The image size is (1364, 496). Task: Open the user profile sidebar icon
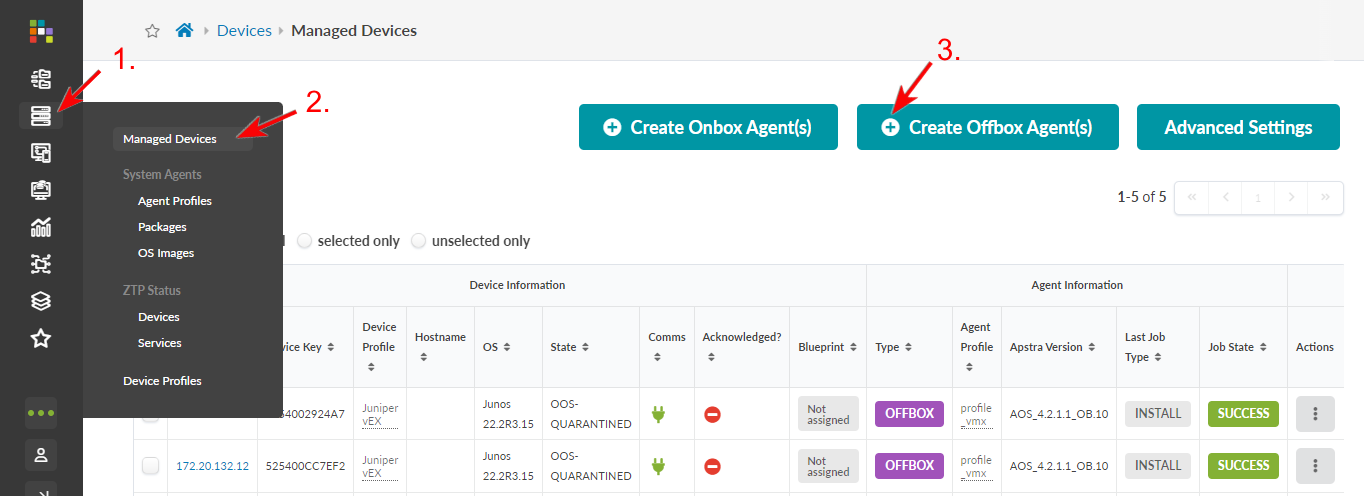tap(41, 455)
